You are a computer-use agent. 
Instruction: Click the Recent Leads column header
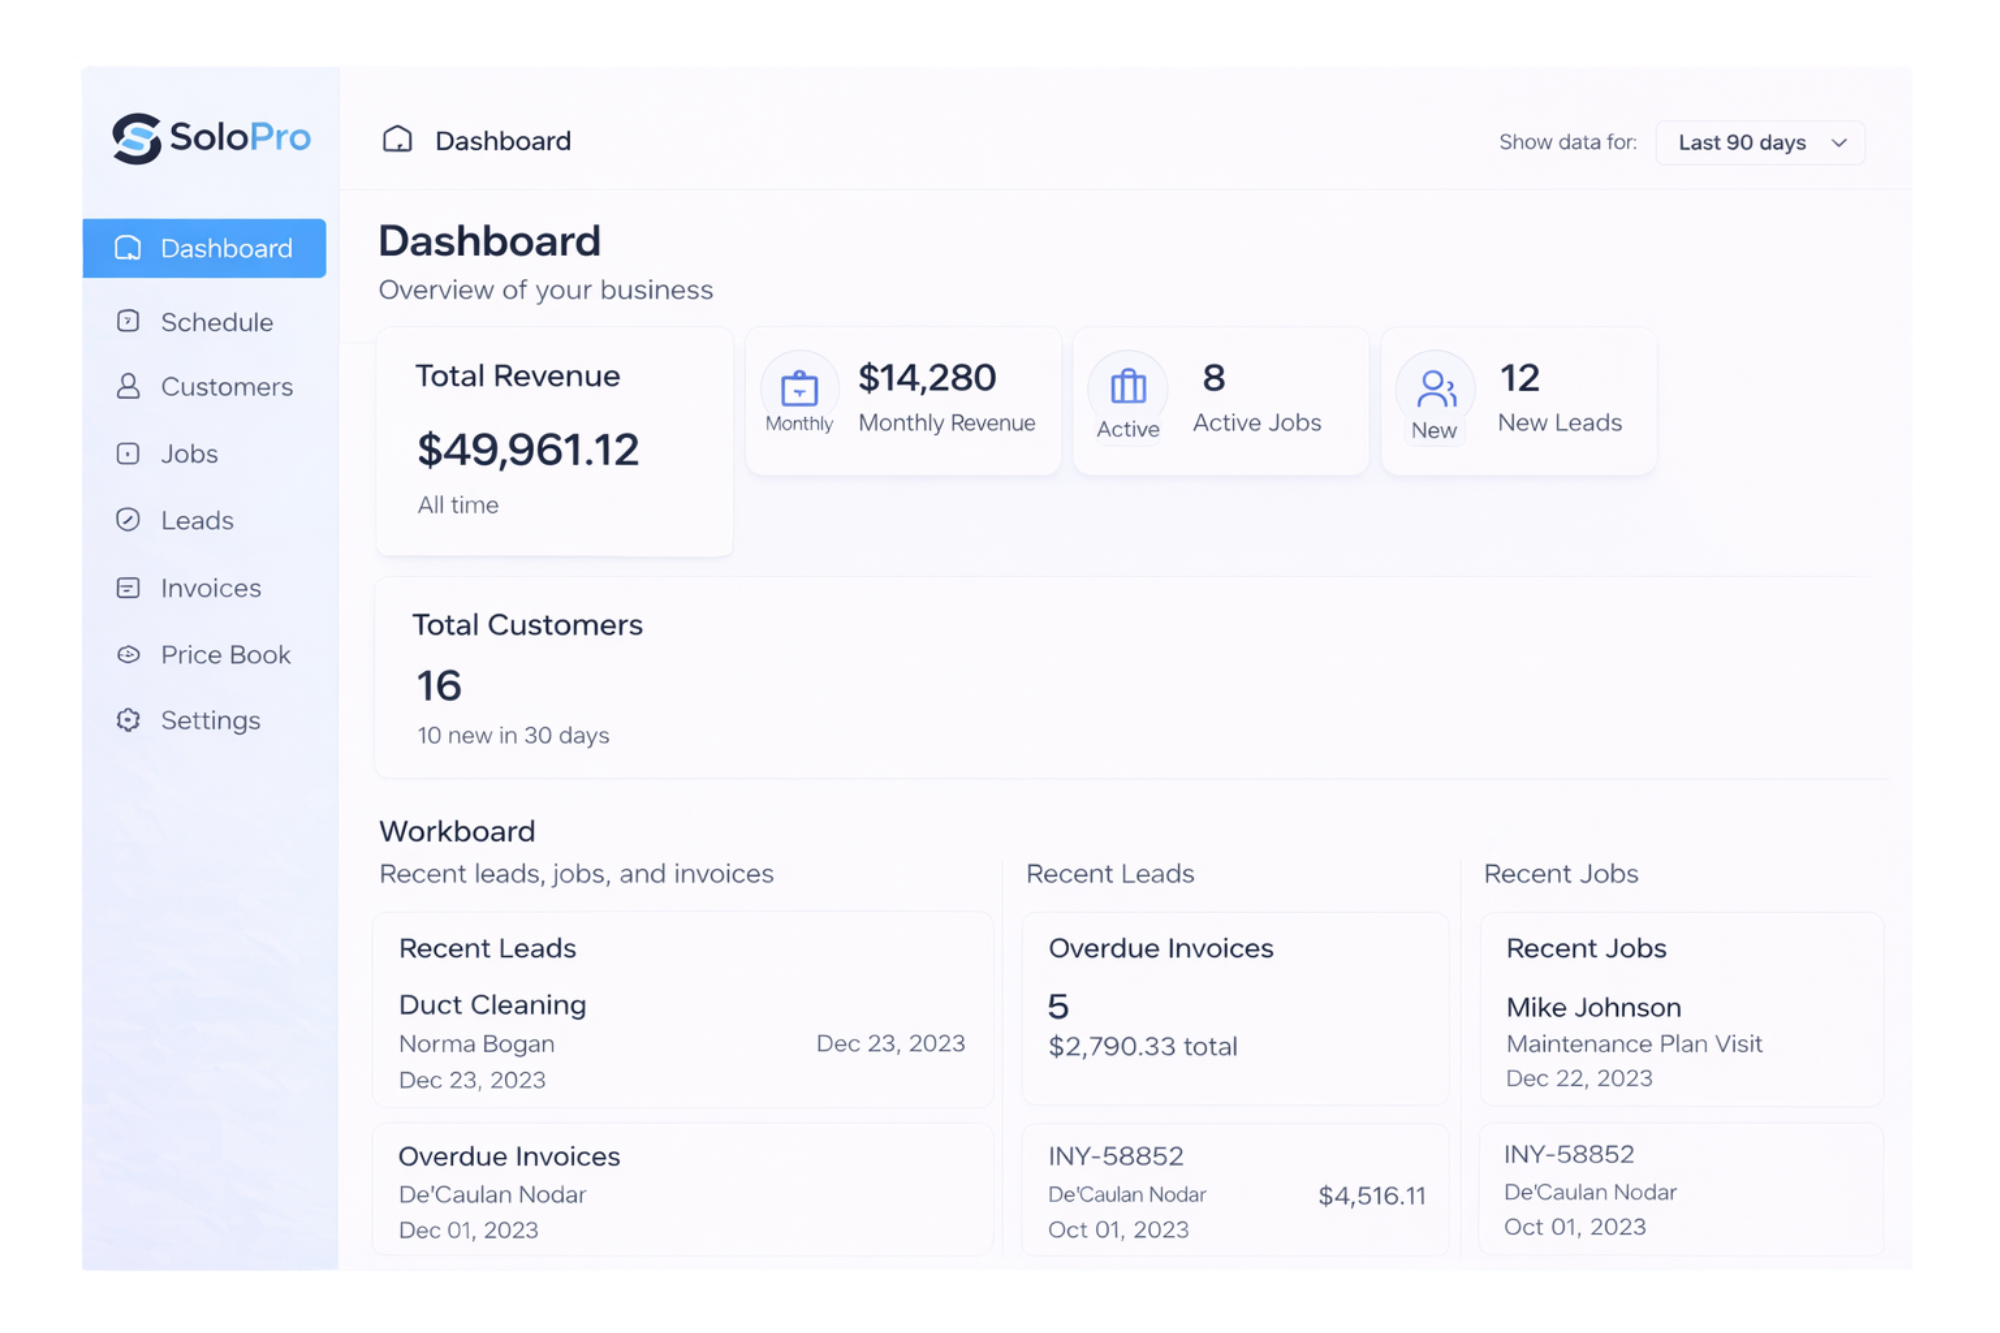[x=1110, y=873]
